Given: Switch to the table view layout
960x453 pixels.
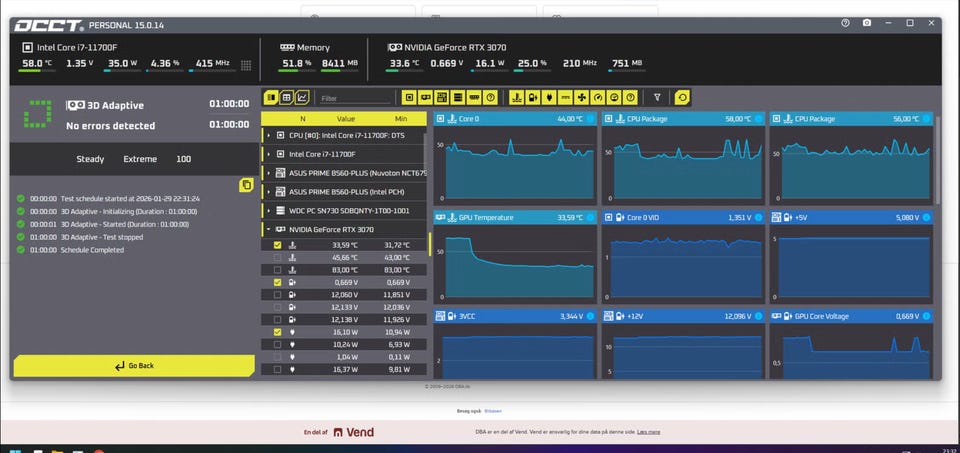Looking at the screenshot, I should (286, 97).
